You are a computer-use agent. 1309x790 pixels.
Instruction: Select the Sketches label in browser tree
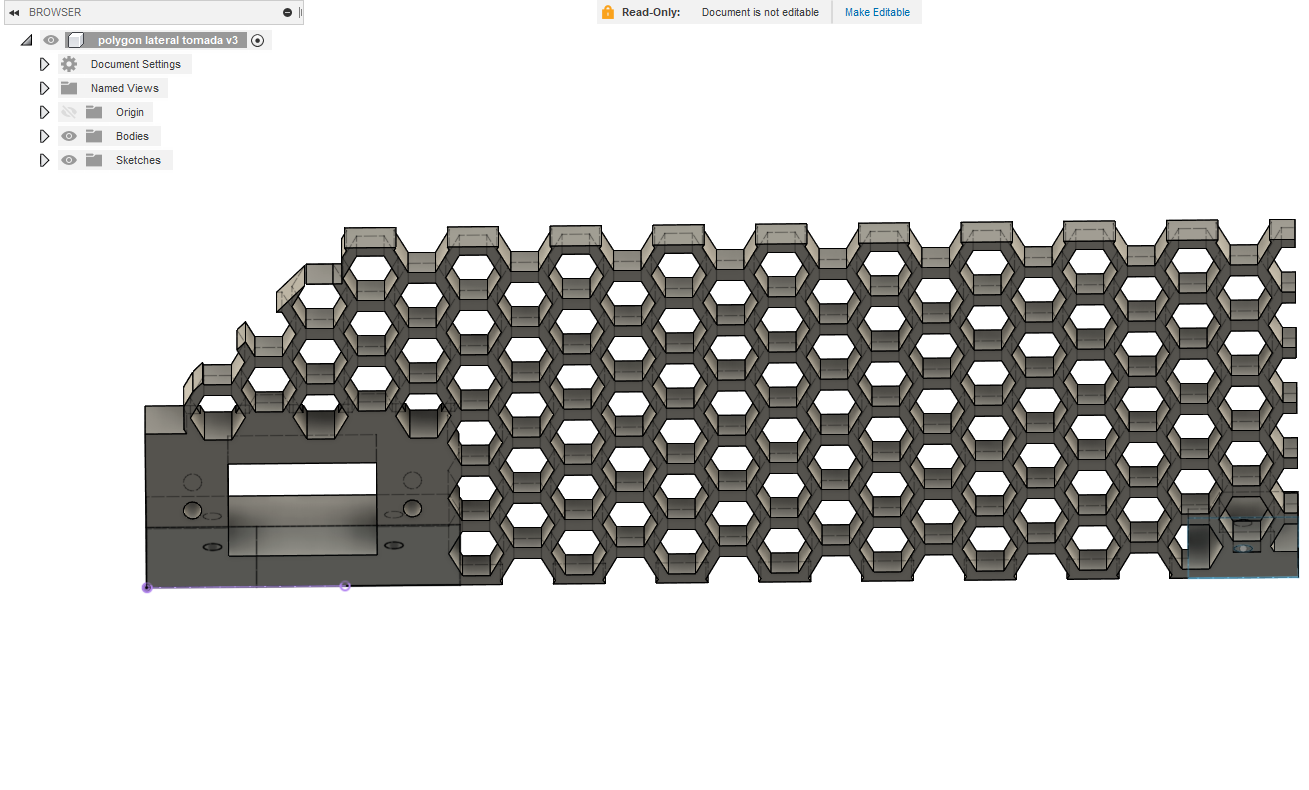click(x=138, y=160)
